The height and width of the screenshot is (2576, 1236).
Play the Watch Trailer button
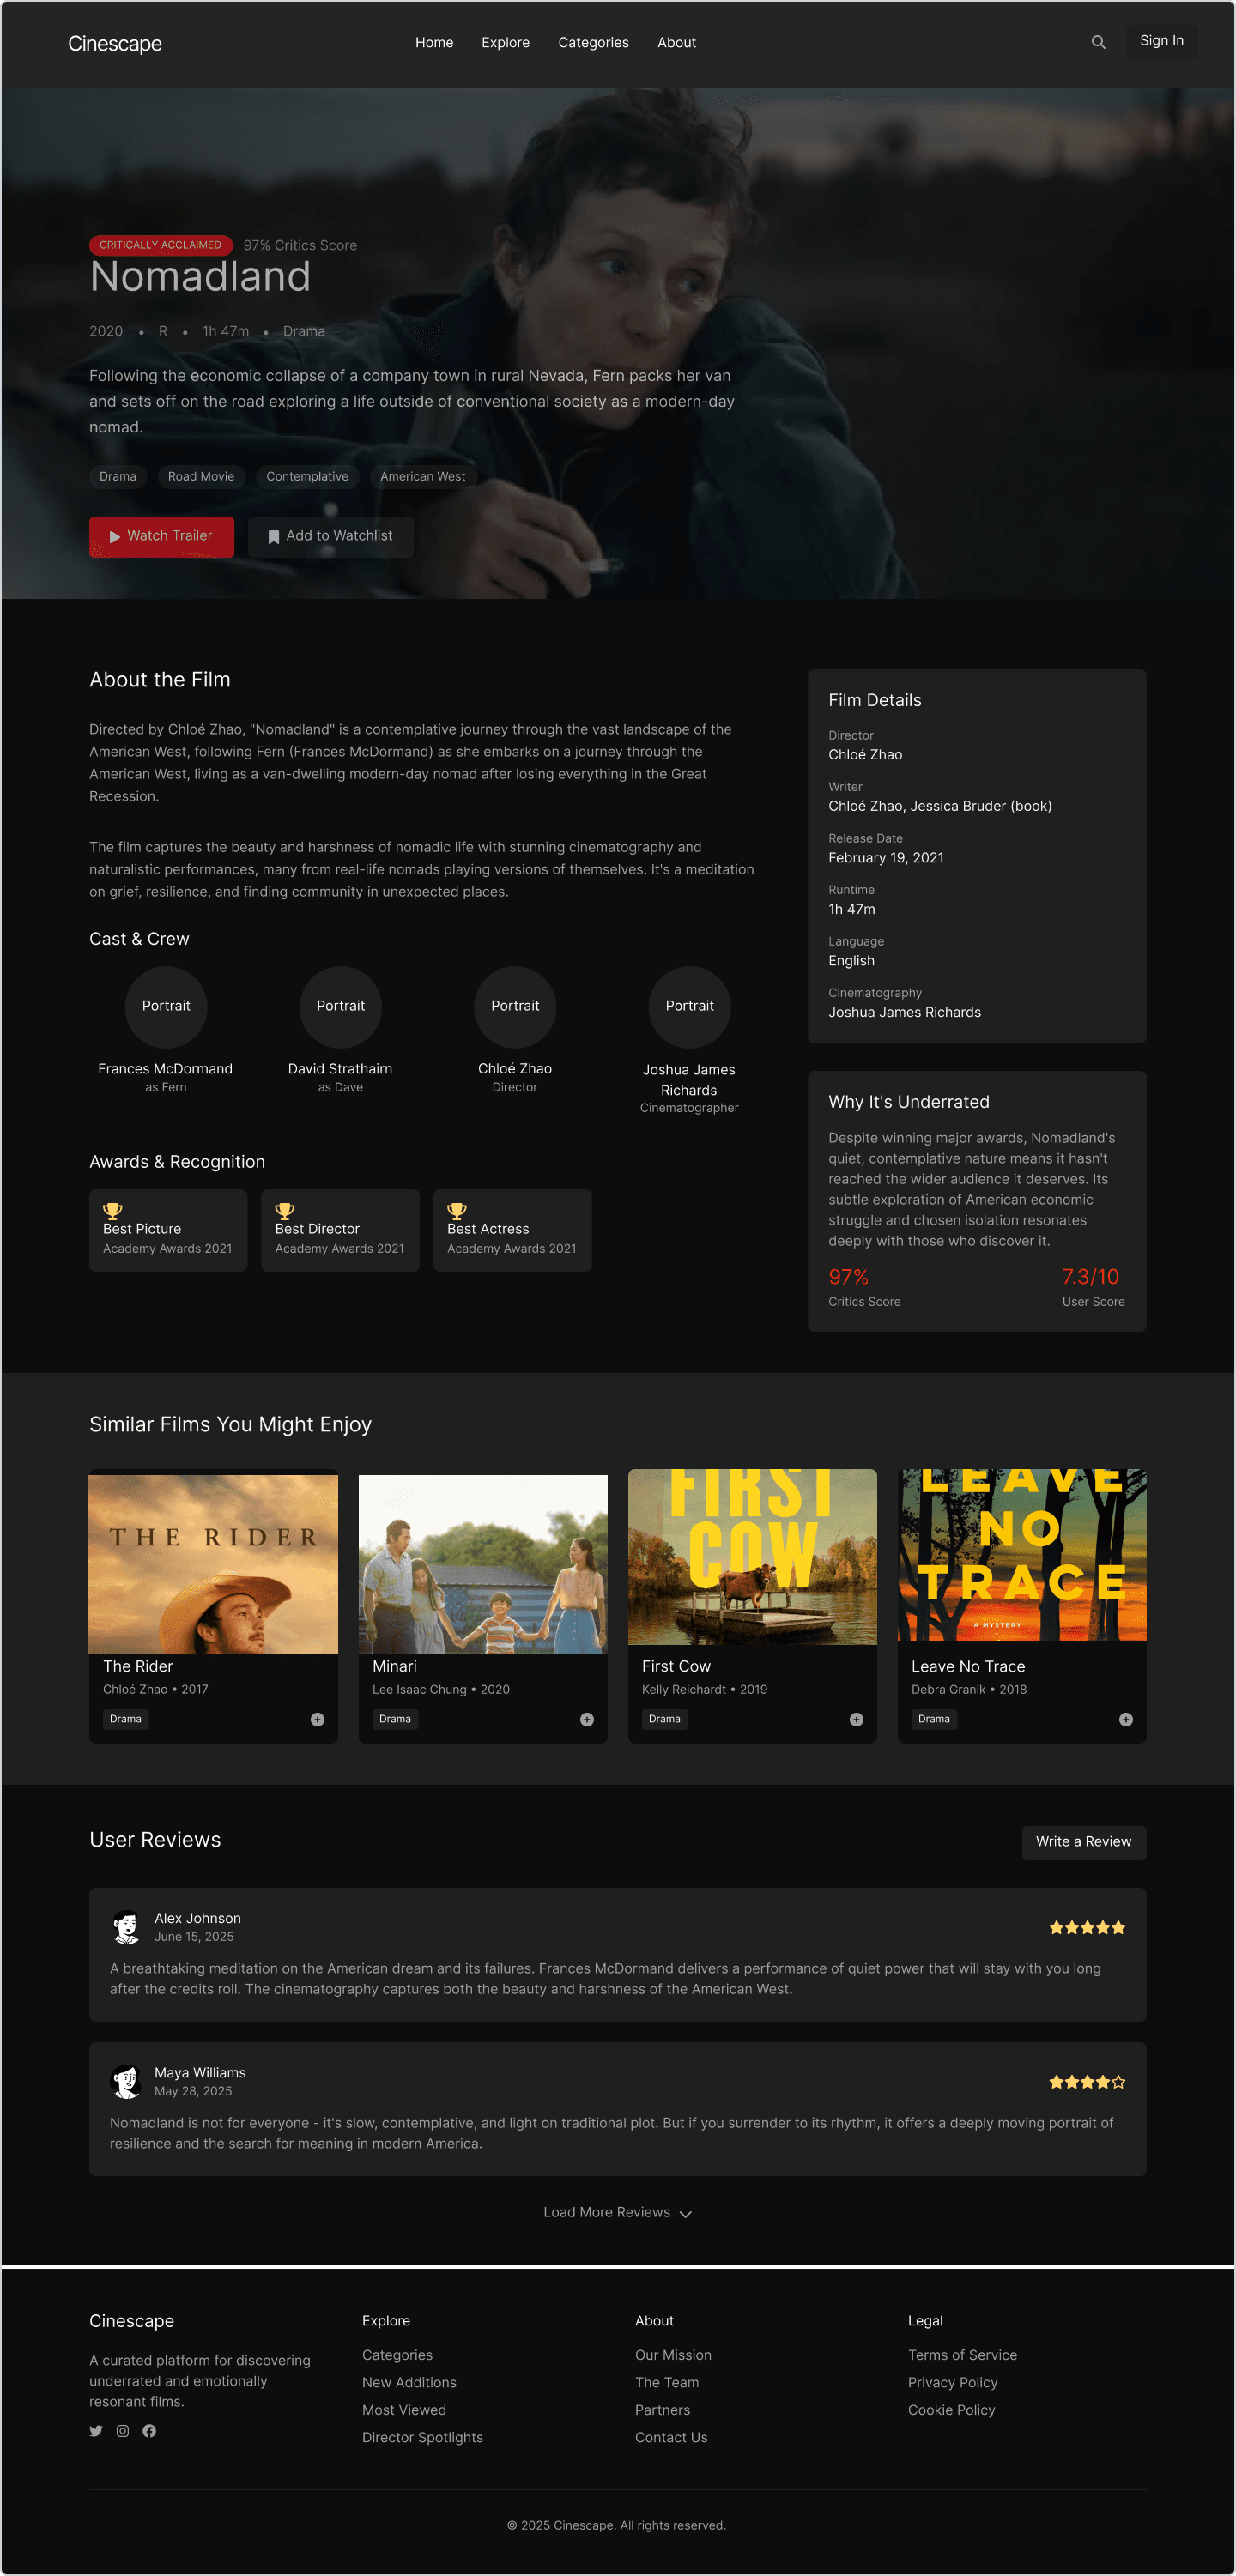click(x=161, y=536)
